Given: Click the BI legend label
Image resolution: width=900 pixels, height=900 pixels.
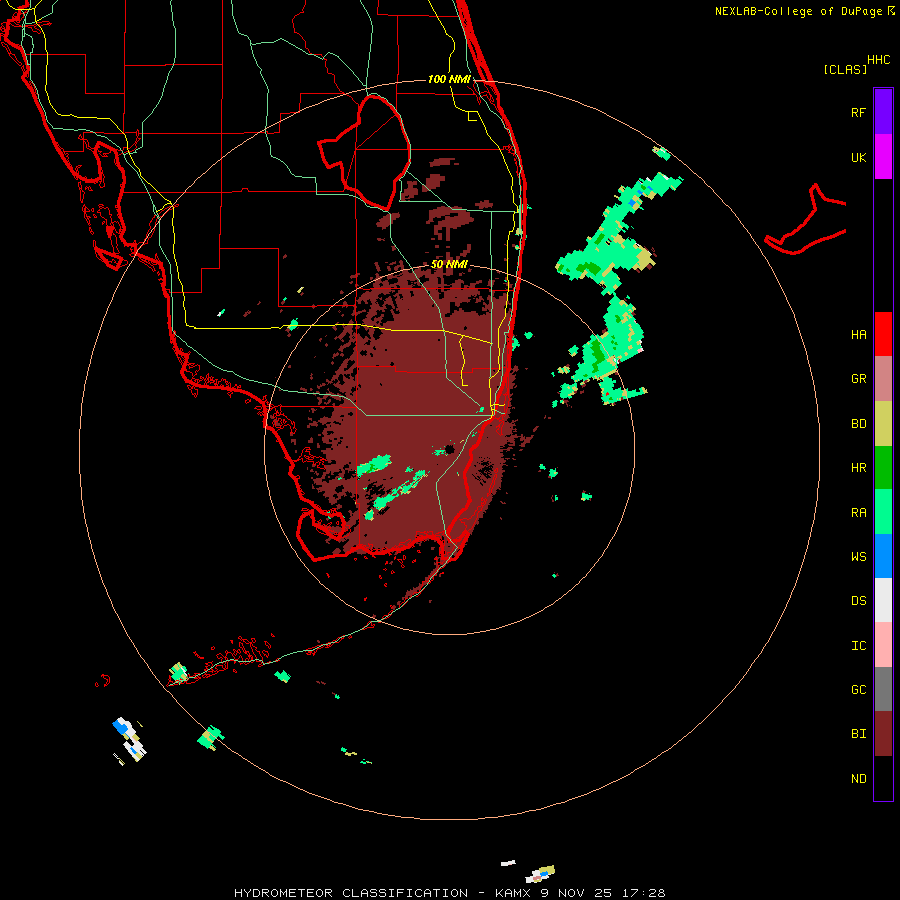Looking at the screenshot, I should pyautogui.click(x=858, y=734).
